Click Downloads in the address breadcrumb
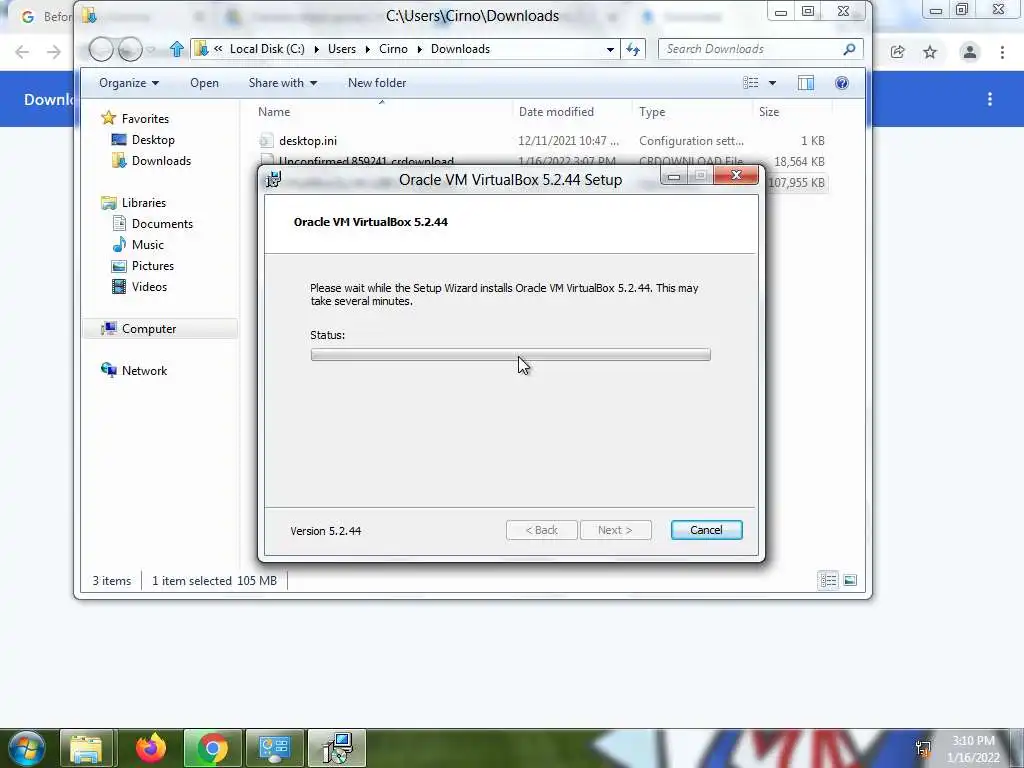 460,49
